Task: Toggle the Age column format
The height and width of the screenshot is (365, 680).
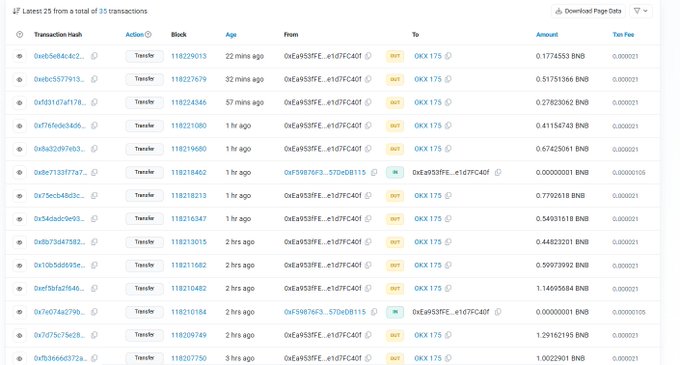Action: (231, 35)
